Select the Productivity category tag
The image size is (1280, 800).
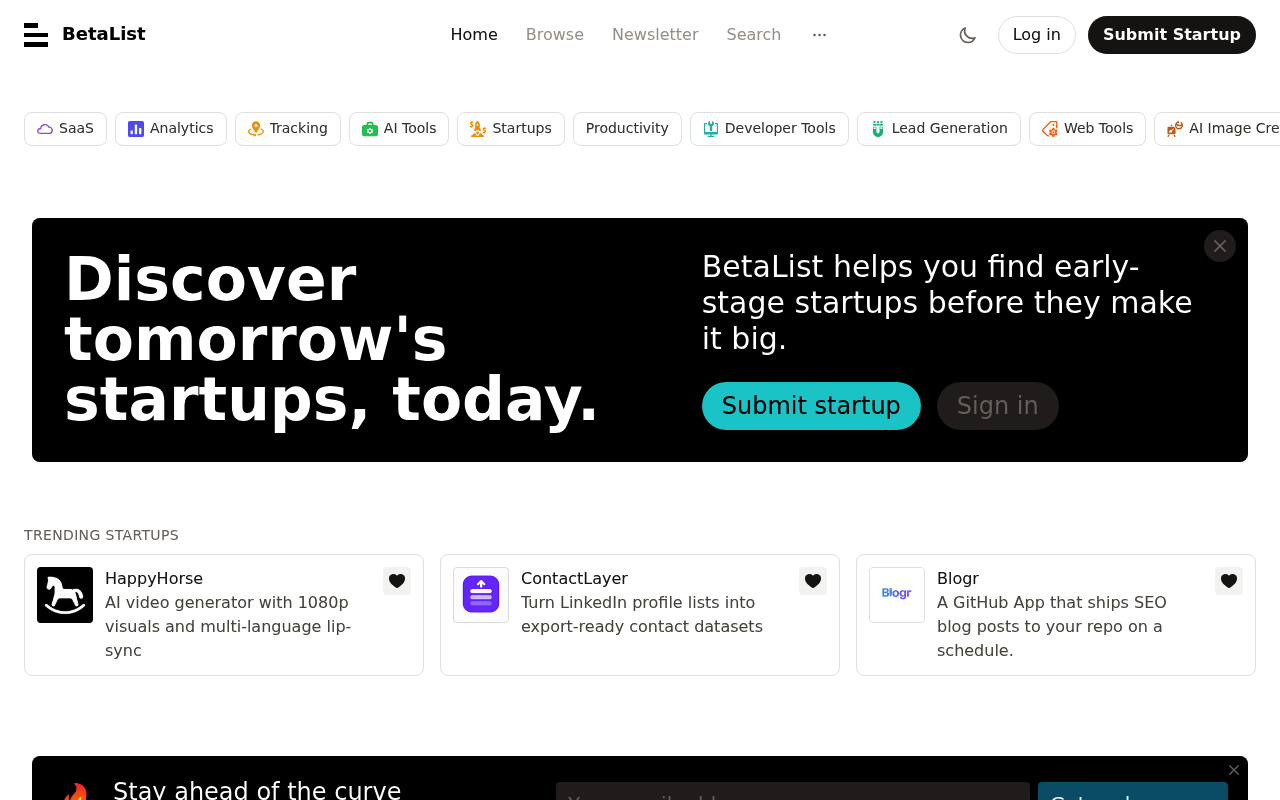[627, 129]
